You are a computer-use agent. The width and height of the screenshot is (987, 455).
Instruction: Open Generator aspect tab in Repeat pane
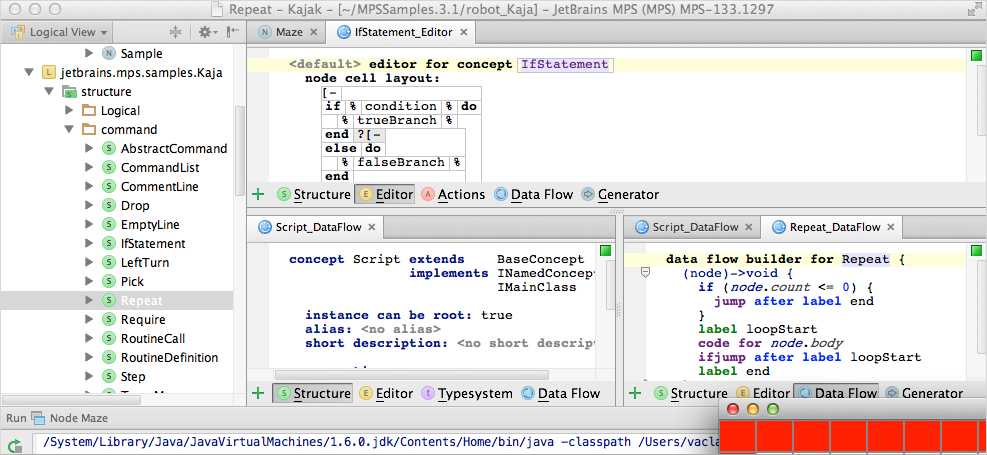click(x=923, y=393)
